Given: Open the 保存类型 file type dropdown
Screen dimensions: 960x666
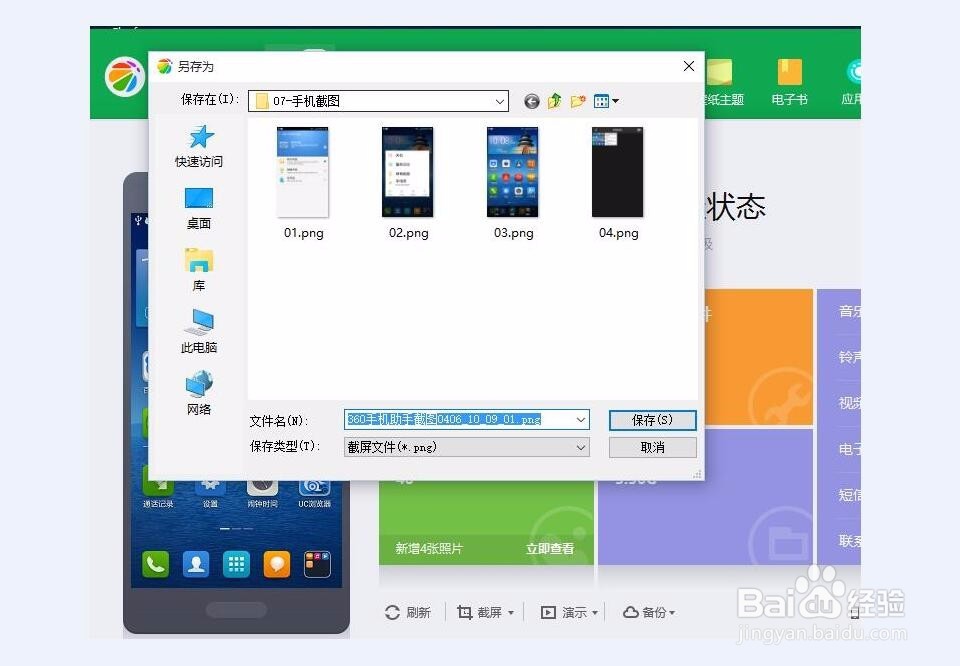Looking at the screenshot, I should (x=580, y=447).
